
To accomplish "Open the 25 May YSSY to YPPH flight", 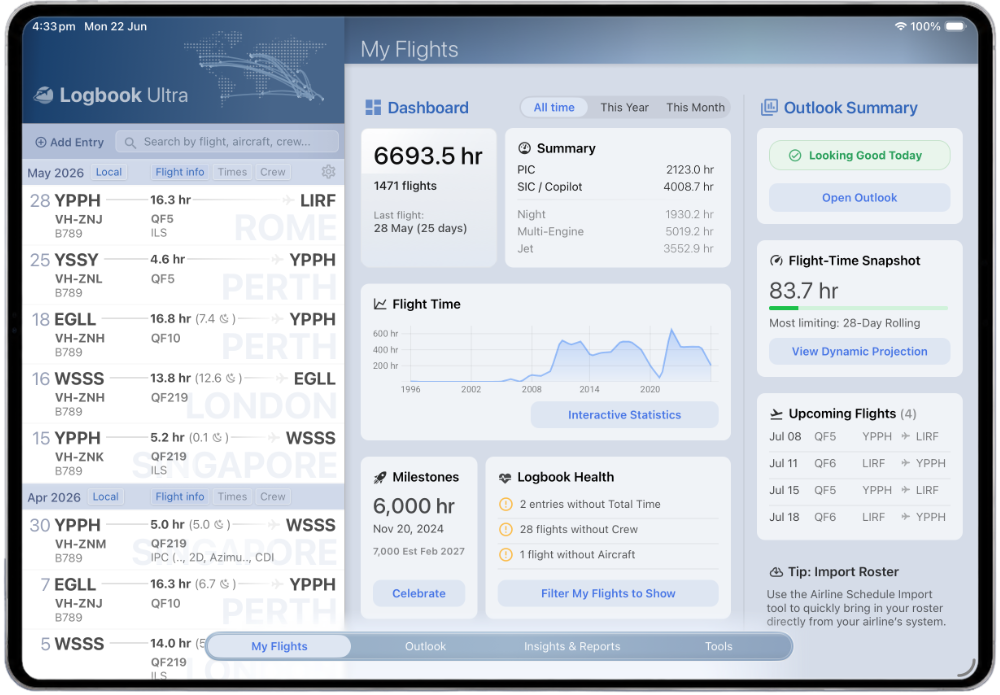I will pos(183,275).
